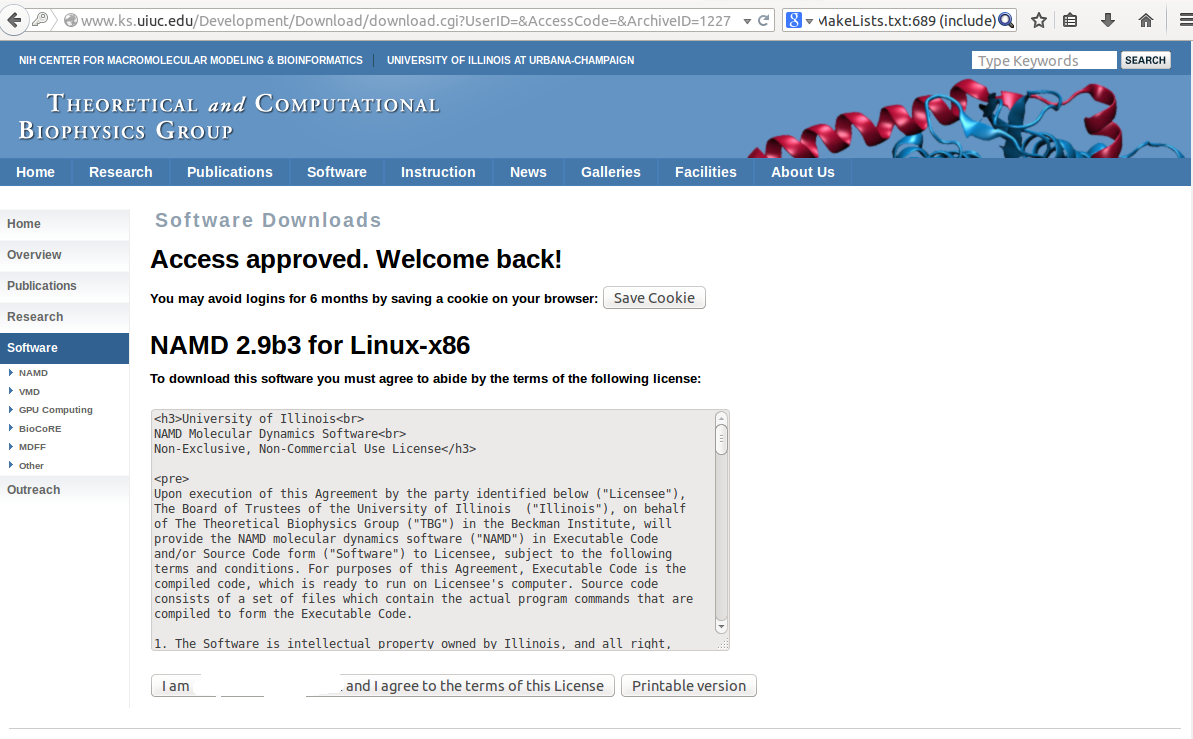Reload the page with the refresh icon
Image resolution: width=1193 pixels, height=739 pixels.
[x=764, y=20]
